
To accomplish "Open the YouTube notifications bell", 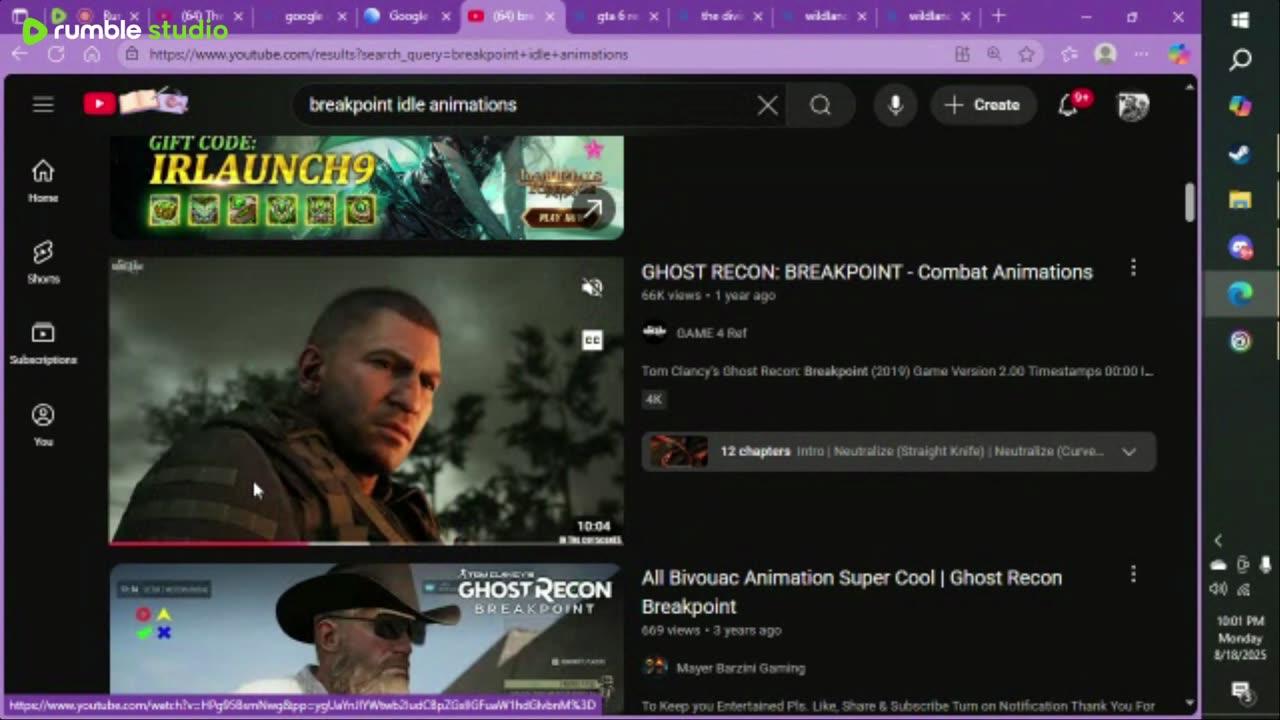I will point(1069,105).
